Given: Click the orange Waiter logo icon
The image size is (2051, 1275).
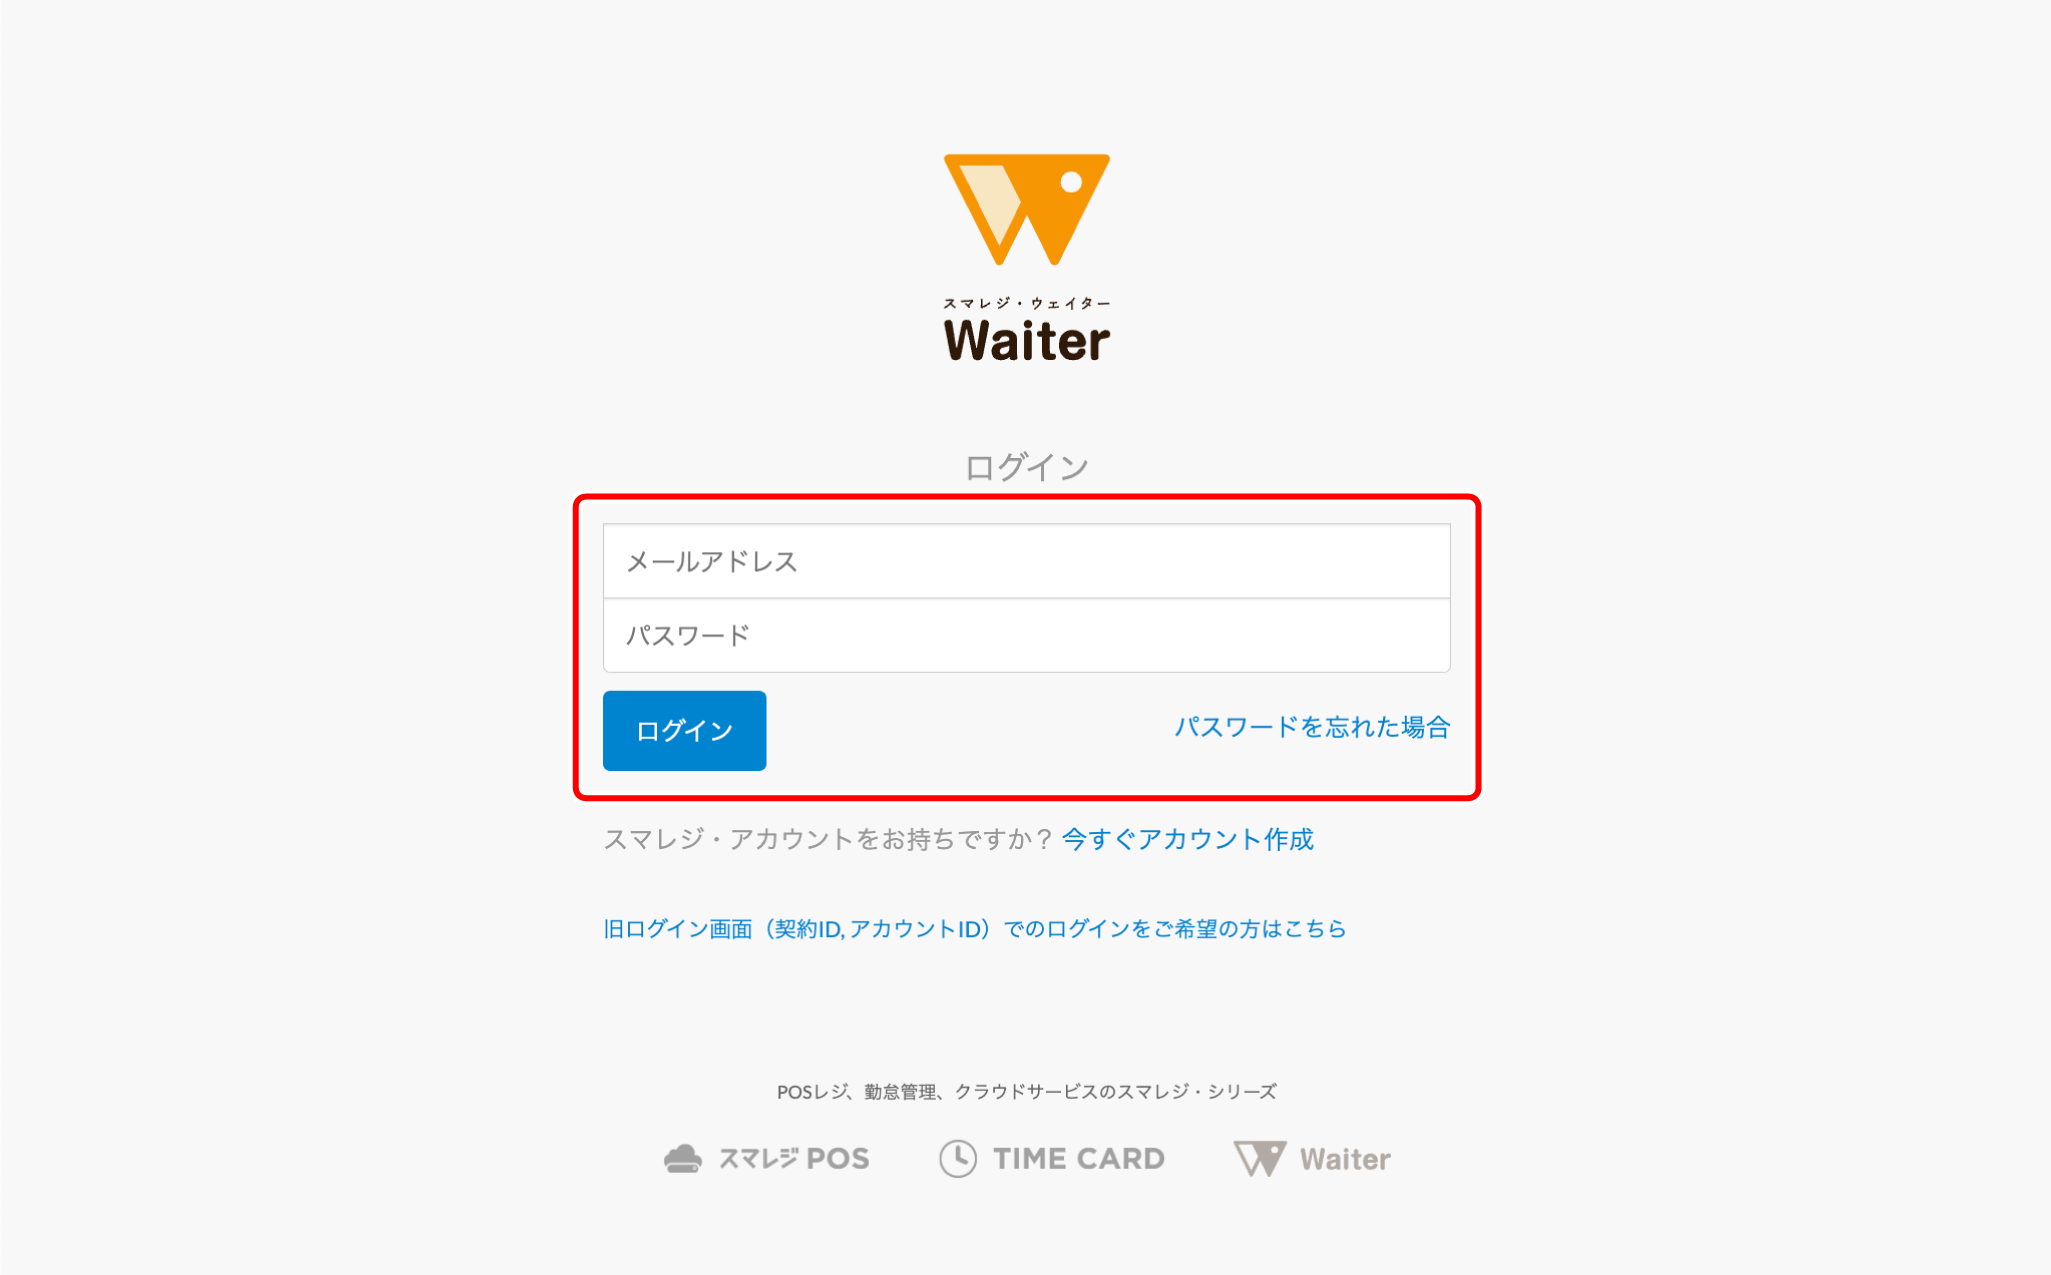Looking at the screenshot, I should (x=1026, y=209).
